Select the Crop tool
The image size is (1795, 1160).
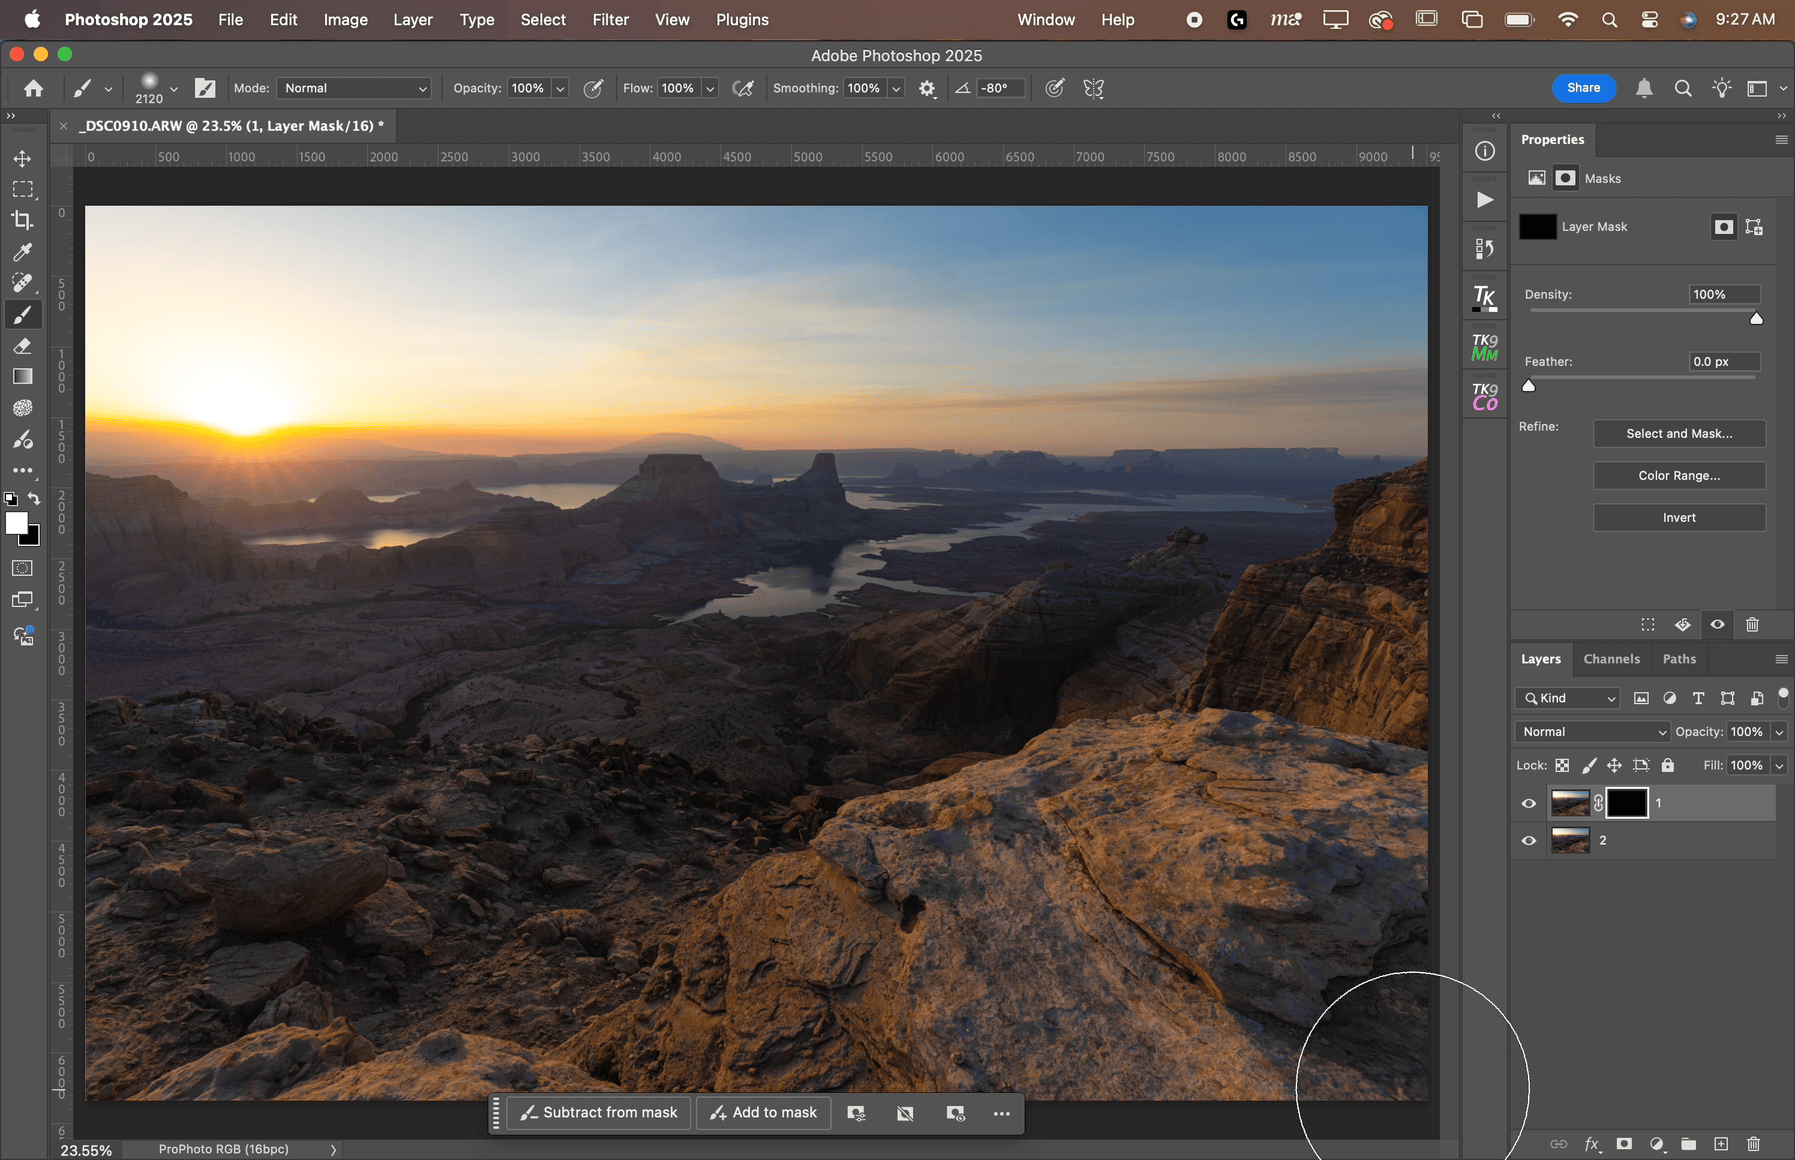pyautogui.click(x=22, y=221)
